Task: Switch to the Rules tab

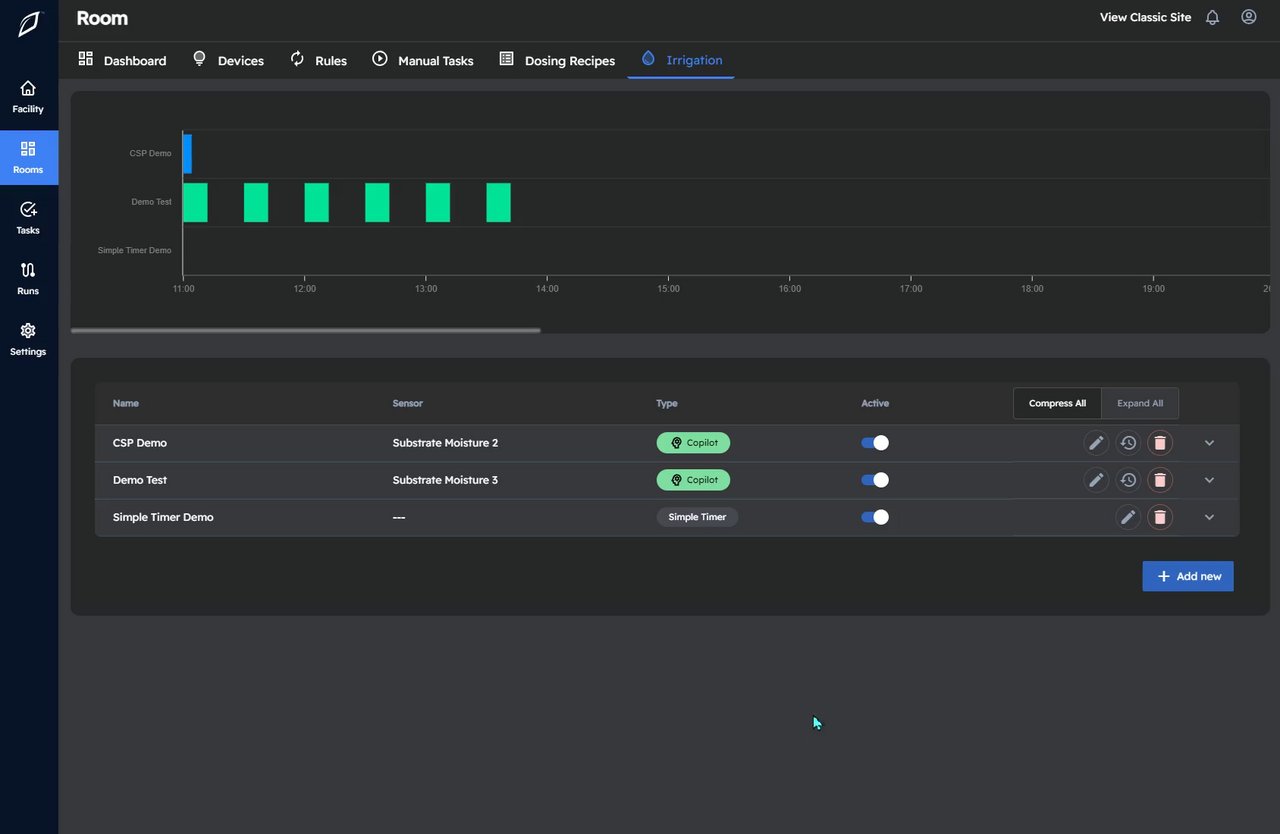Action: pyautogui.click(x=319, y=60)
